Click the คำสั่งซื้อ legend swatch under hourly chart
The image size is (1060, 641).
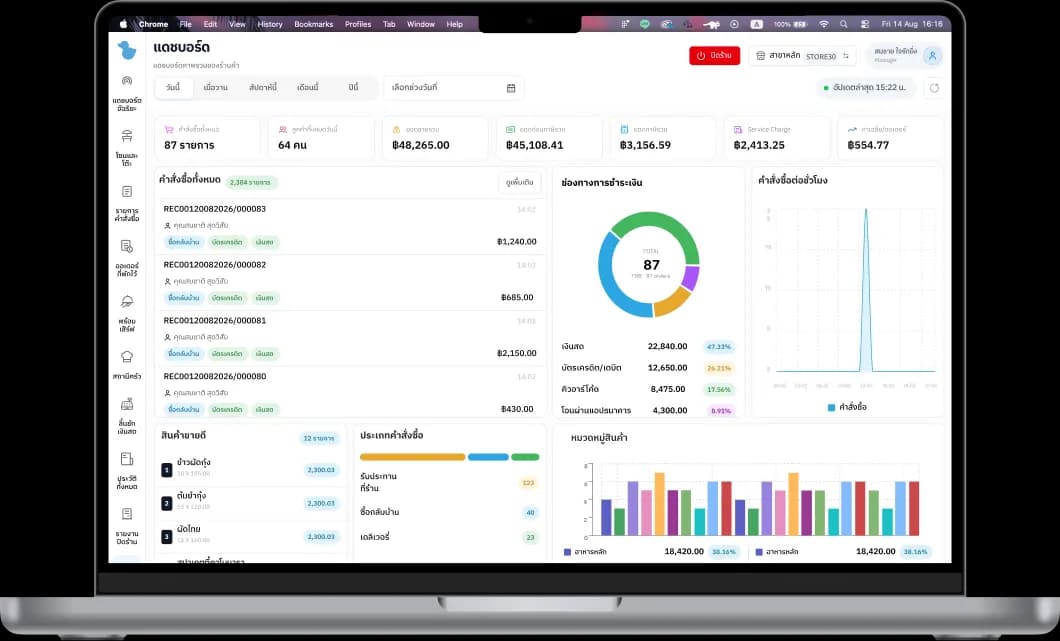pyautogui.click(x=832, y=407)
